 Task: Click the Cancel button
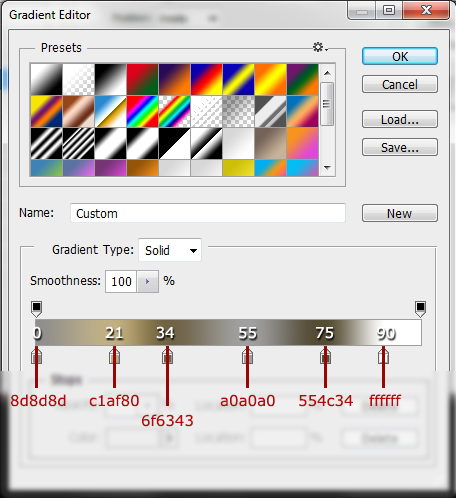click(x=400, y=84)
